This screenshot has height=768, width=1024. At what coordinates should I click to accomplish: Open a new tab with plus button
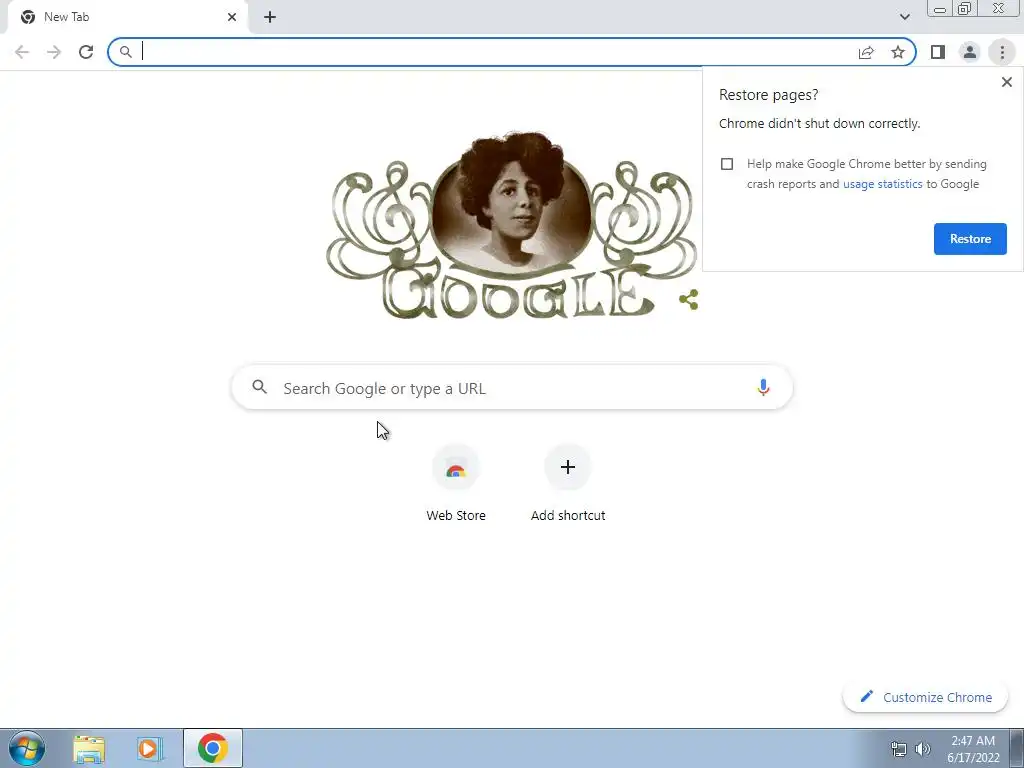click(270, 17)
